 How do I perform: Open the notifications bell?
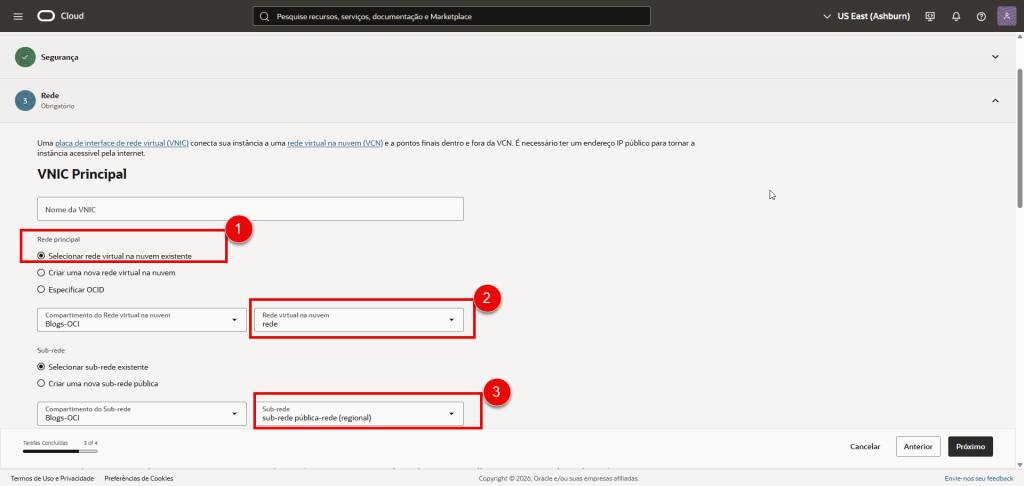click(956, 16)
